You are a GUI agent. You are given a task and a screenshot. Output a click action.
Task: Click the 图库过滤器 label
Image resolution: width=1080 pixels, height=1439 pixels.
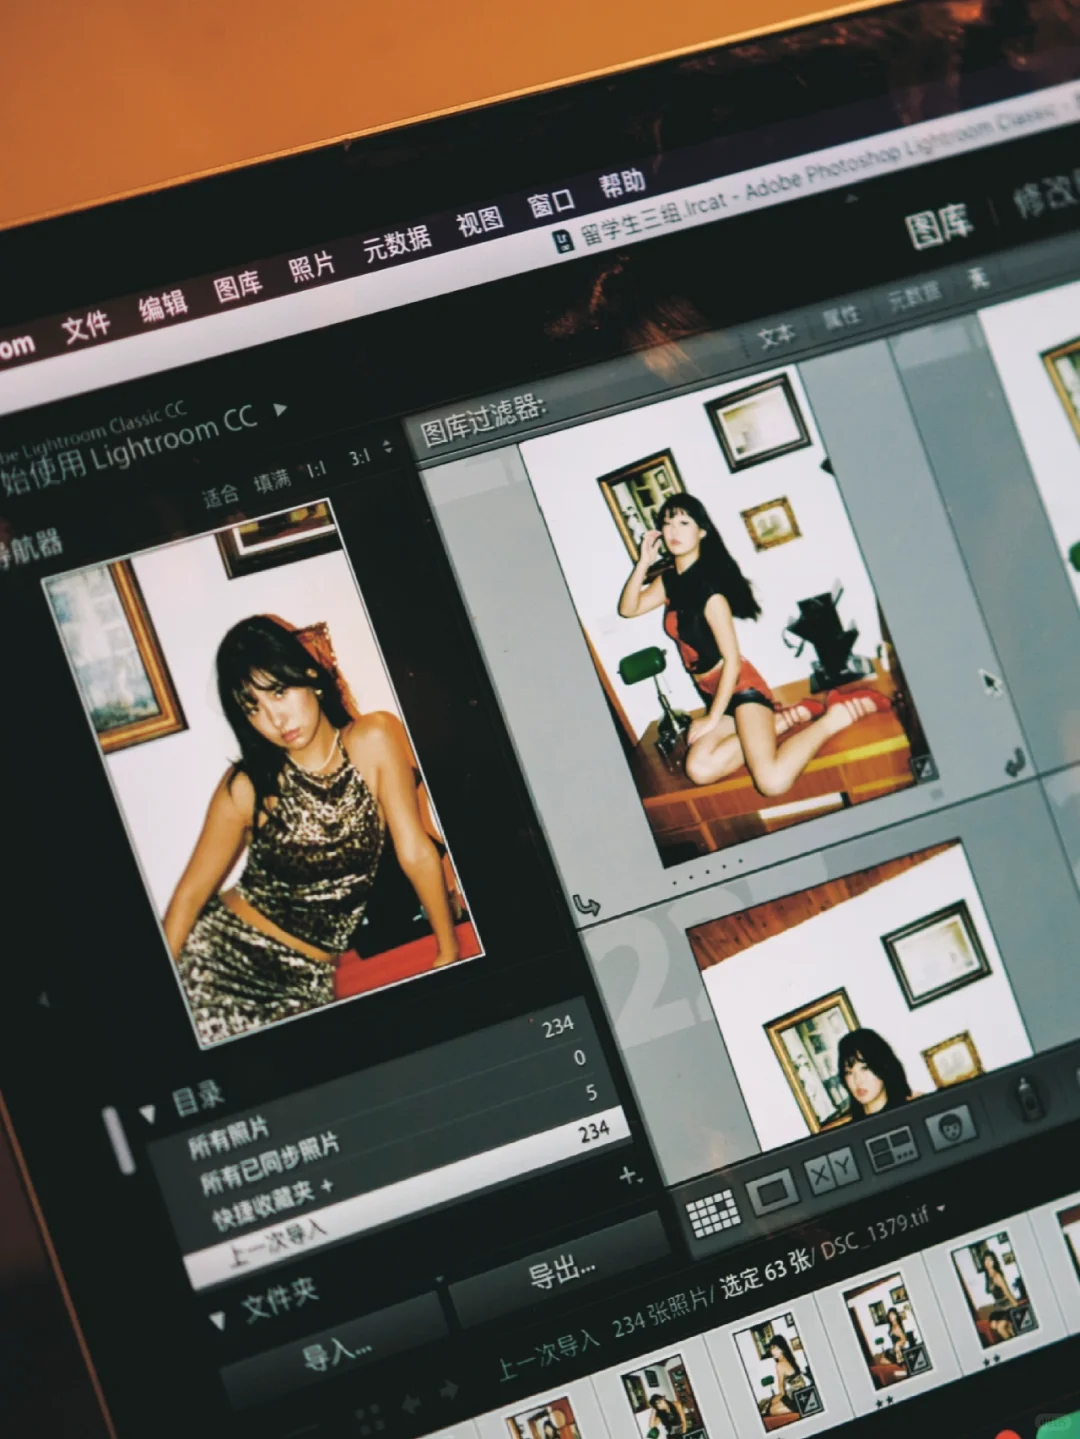(482, 418)
